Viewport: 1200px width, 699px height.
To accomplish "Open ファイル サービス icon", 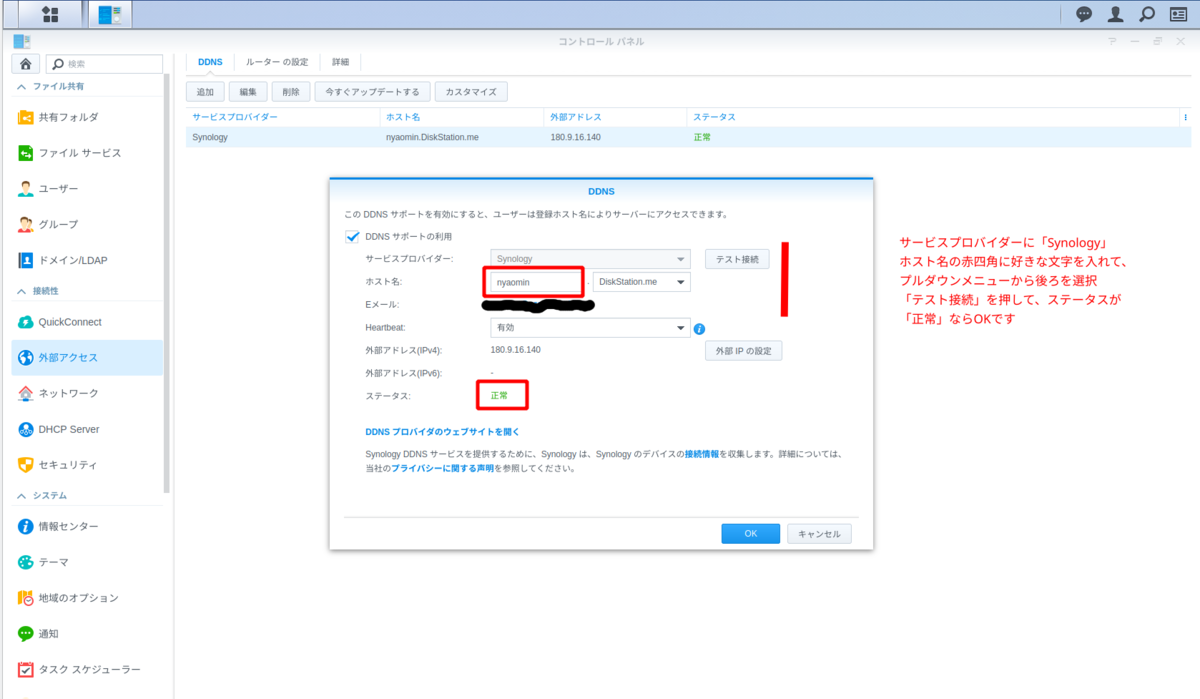I will tap(26, 153).
